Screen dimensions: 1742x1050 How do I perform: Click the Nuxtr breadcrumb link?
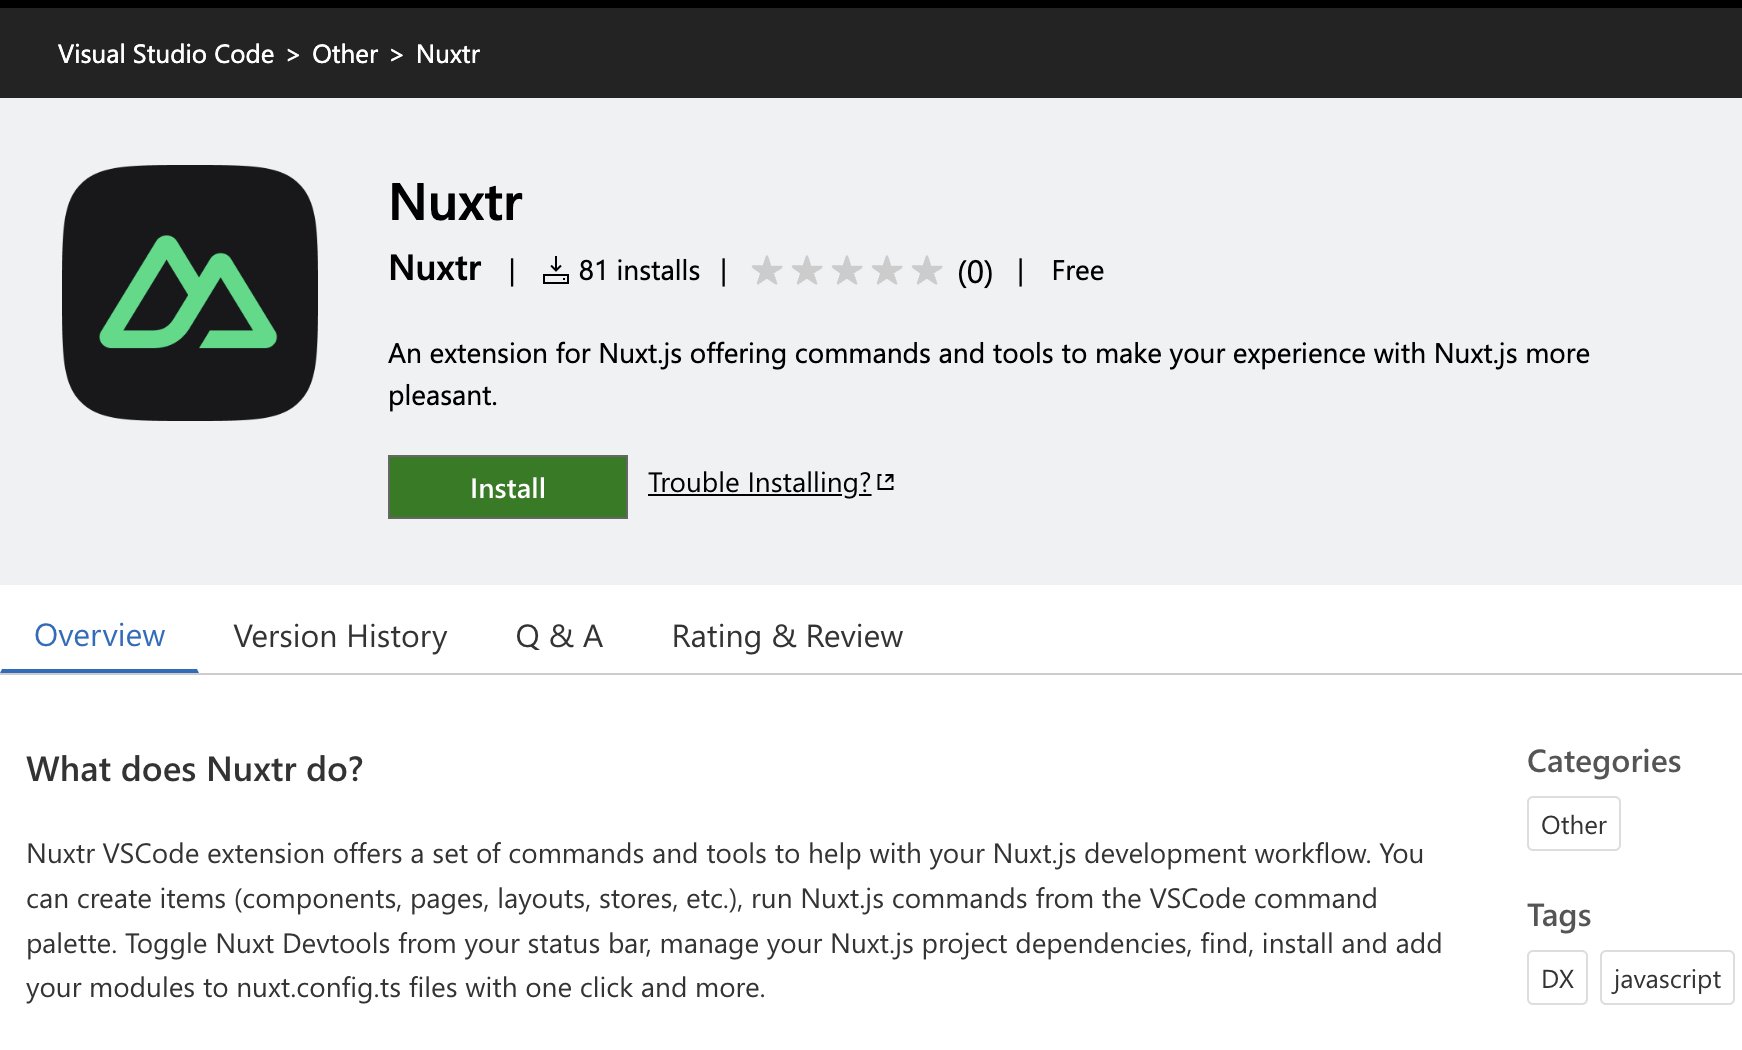click(x=447, y=54)
